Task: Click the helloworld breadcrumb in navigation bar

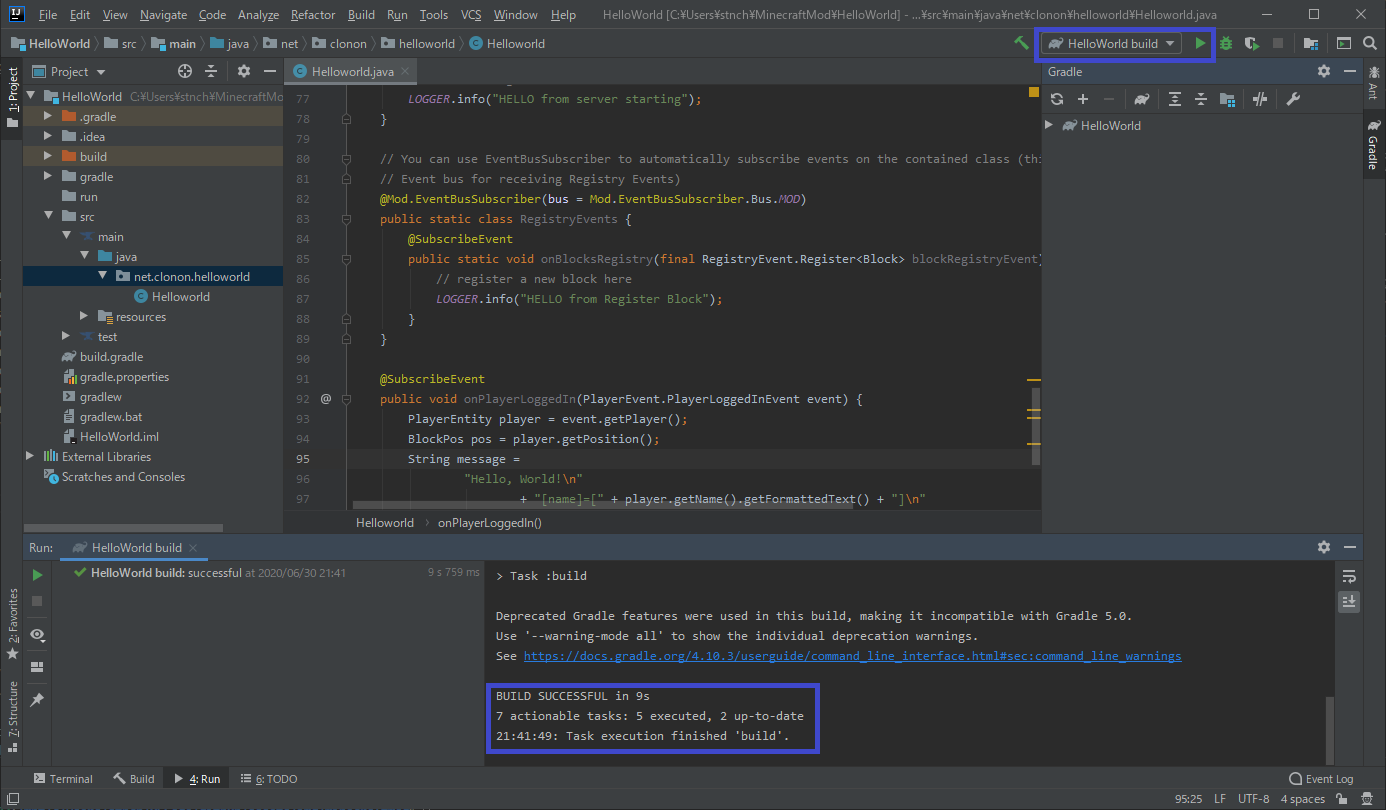Action: [x=419, y=43]
